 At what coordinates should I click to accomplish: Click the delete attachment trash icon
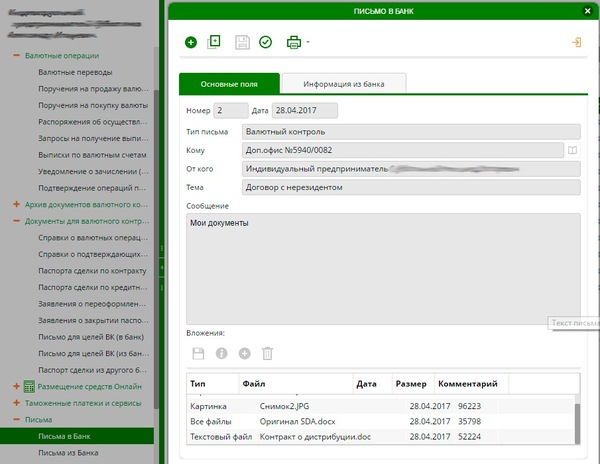pos(267,353)
